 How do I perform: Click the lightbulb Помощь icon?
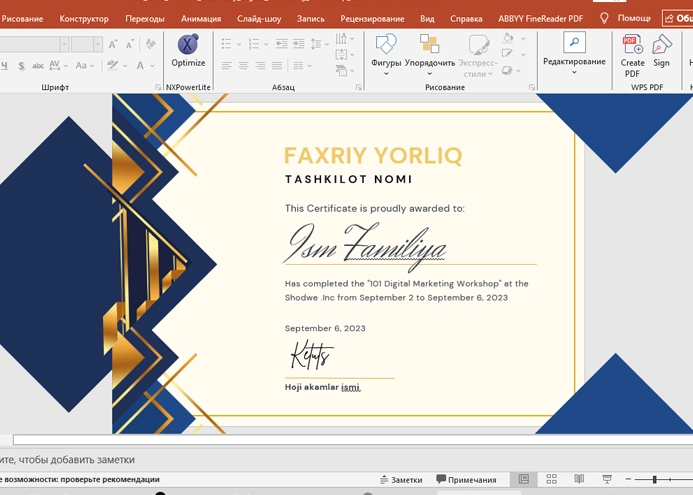(604, 18)
